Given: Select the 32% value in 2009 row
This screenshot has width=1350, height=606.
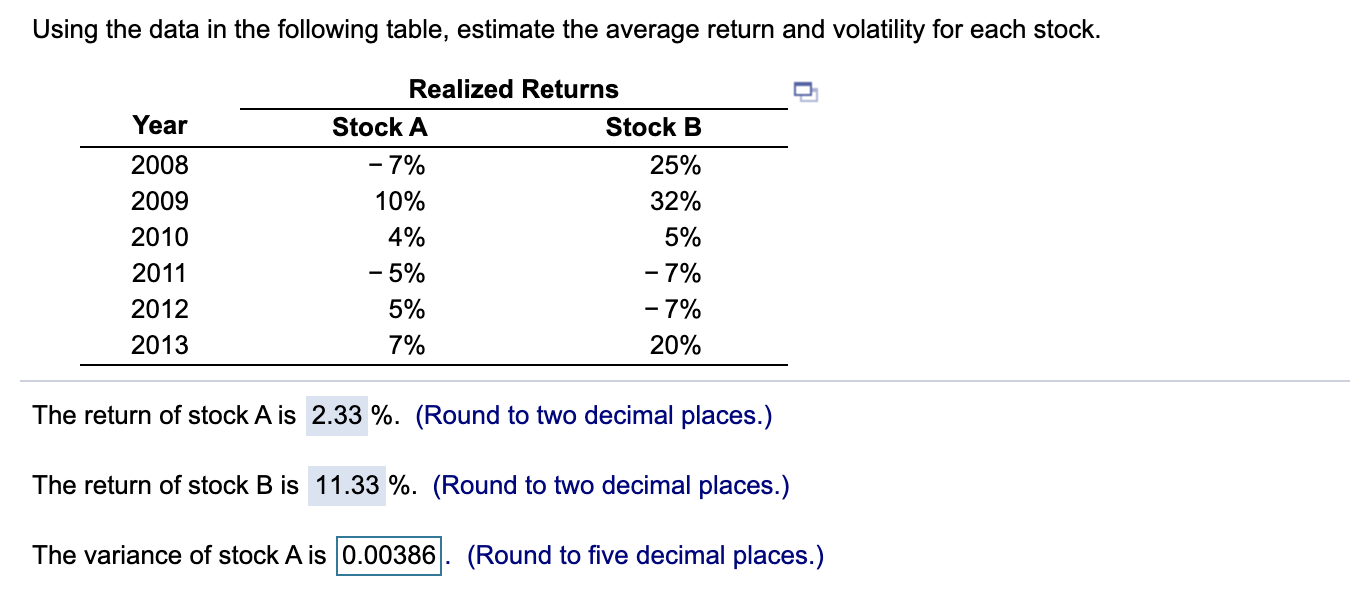Looking at the screenshot, I should coord(676,201).
